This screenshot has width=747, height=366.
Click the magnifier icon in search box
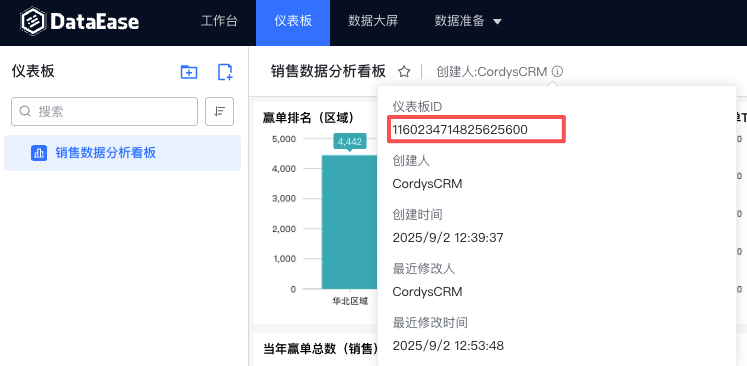click(x=25, y=112)
